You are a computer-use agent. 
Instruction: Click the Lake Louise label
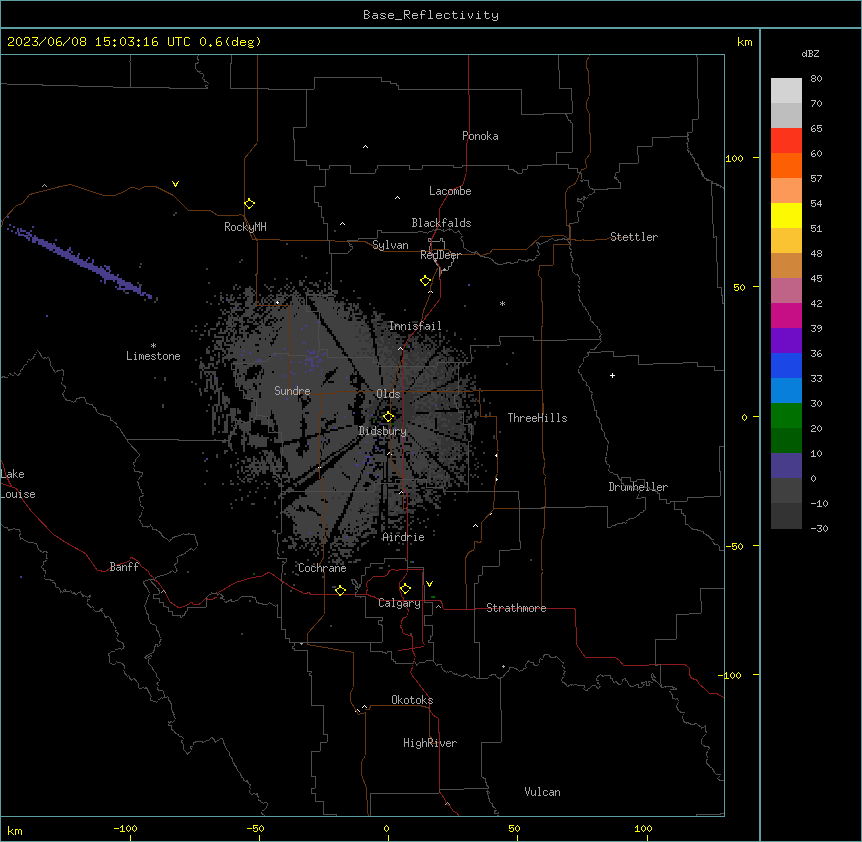18,484
